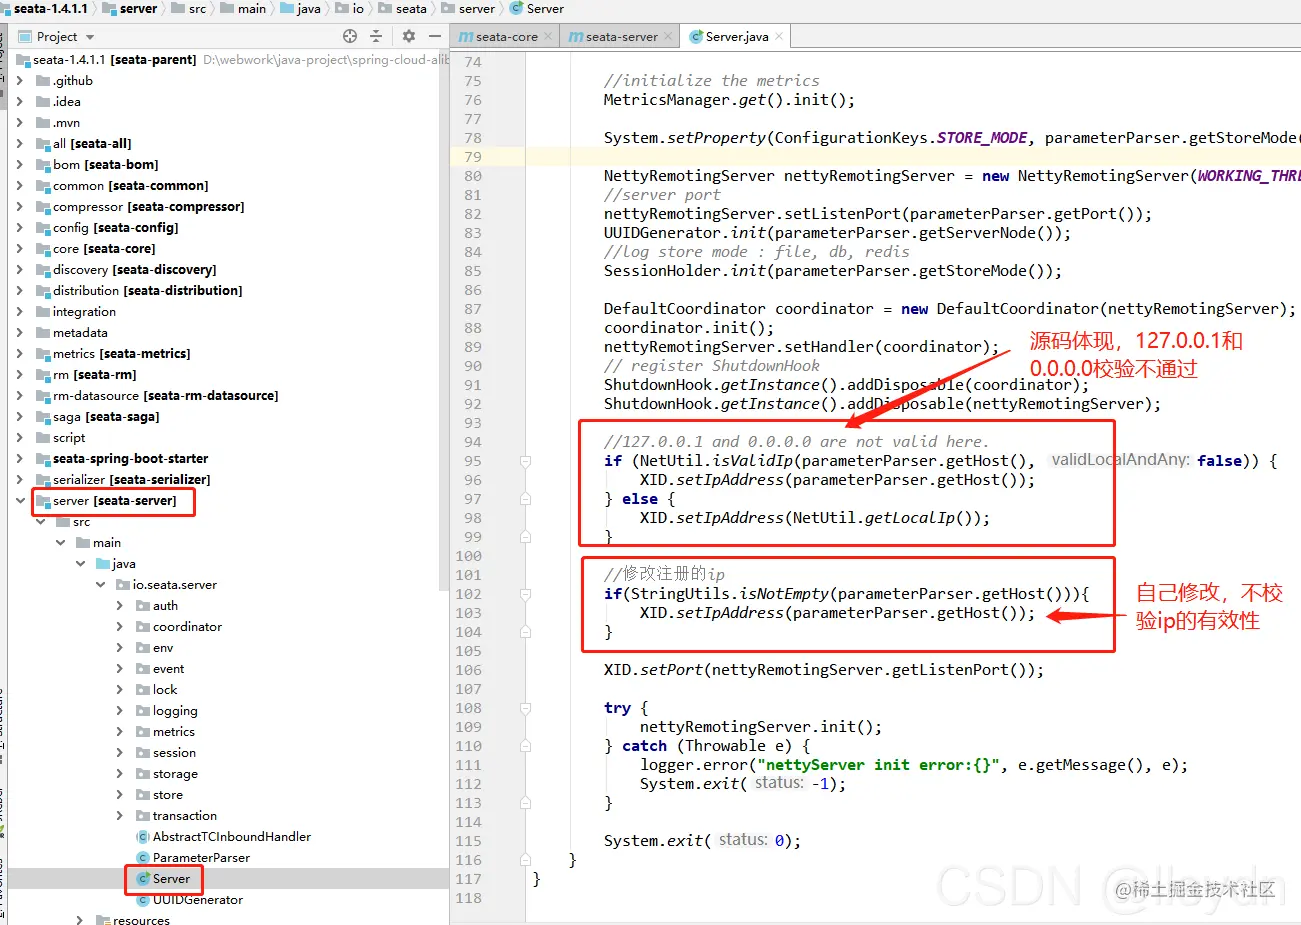Screen dimensions: 1301x925
Task: Open the Project view dropdown
Action: pyautogui.click(x=90, y=37)
